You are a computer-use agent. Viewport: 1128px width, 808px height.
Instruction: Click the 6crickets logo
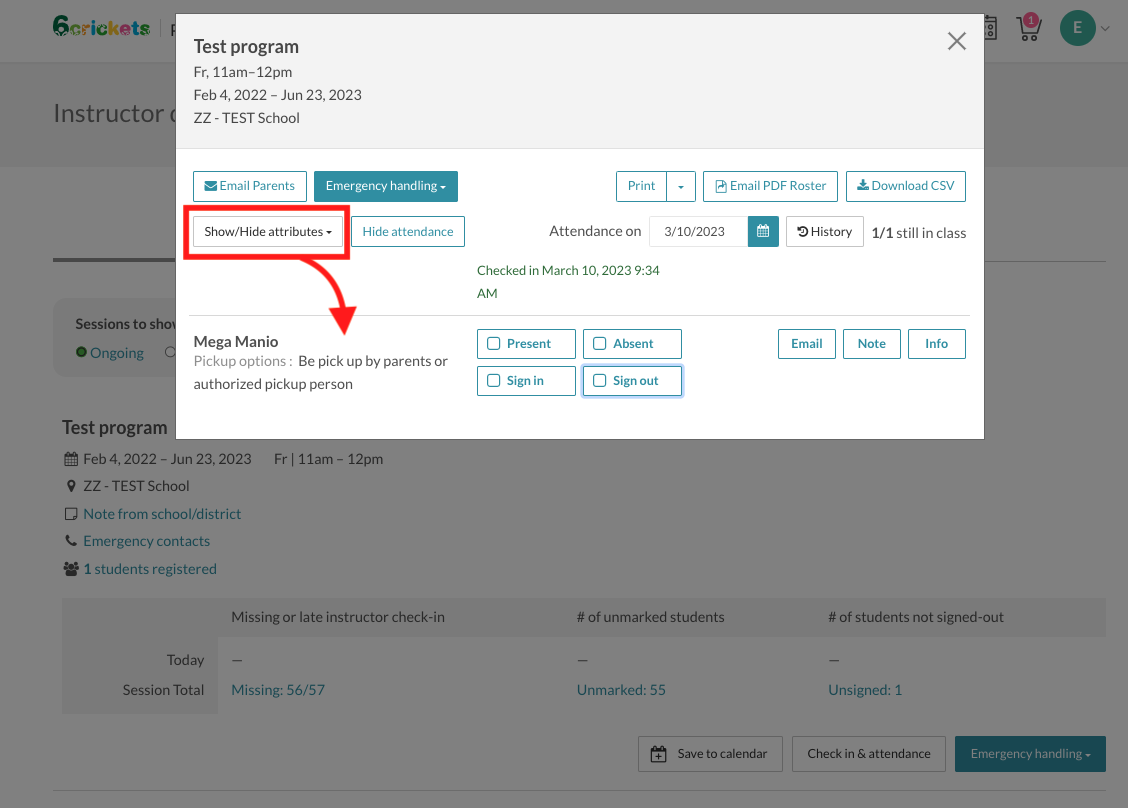101,27
